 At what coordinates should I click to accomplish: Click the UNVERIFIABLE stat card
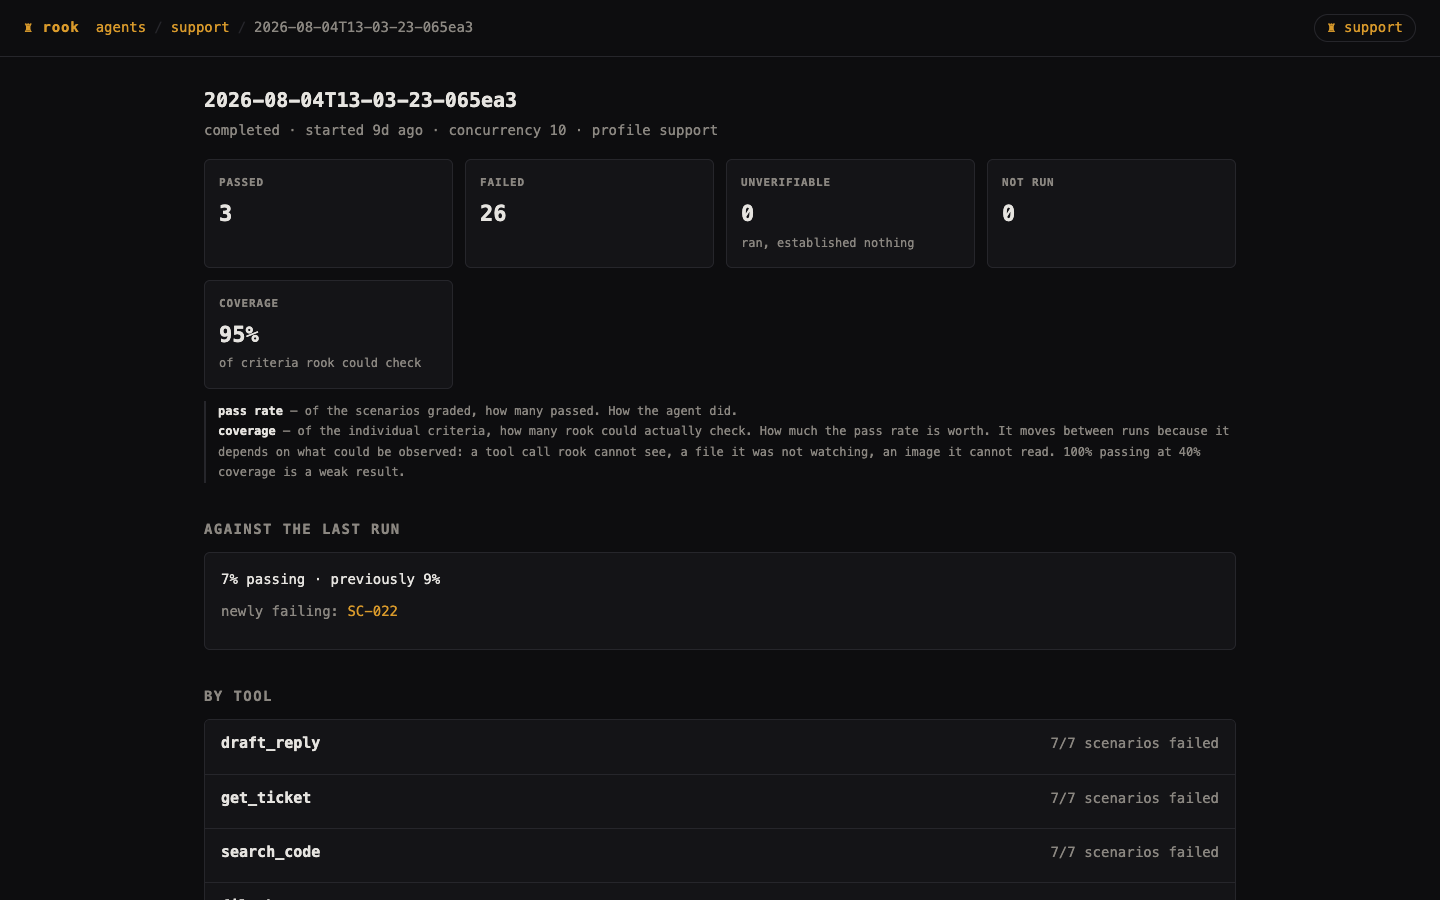click(x=850, y=213)
